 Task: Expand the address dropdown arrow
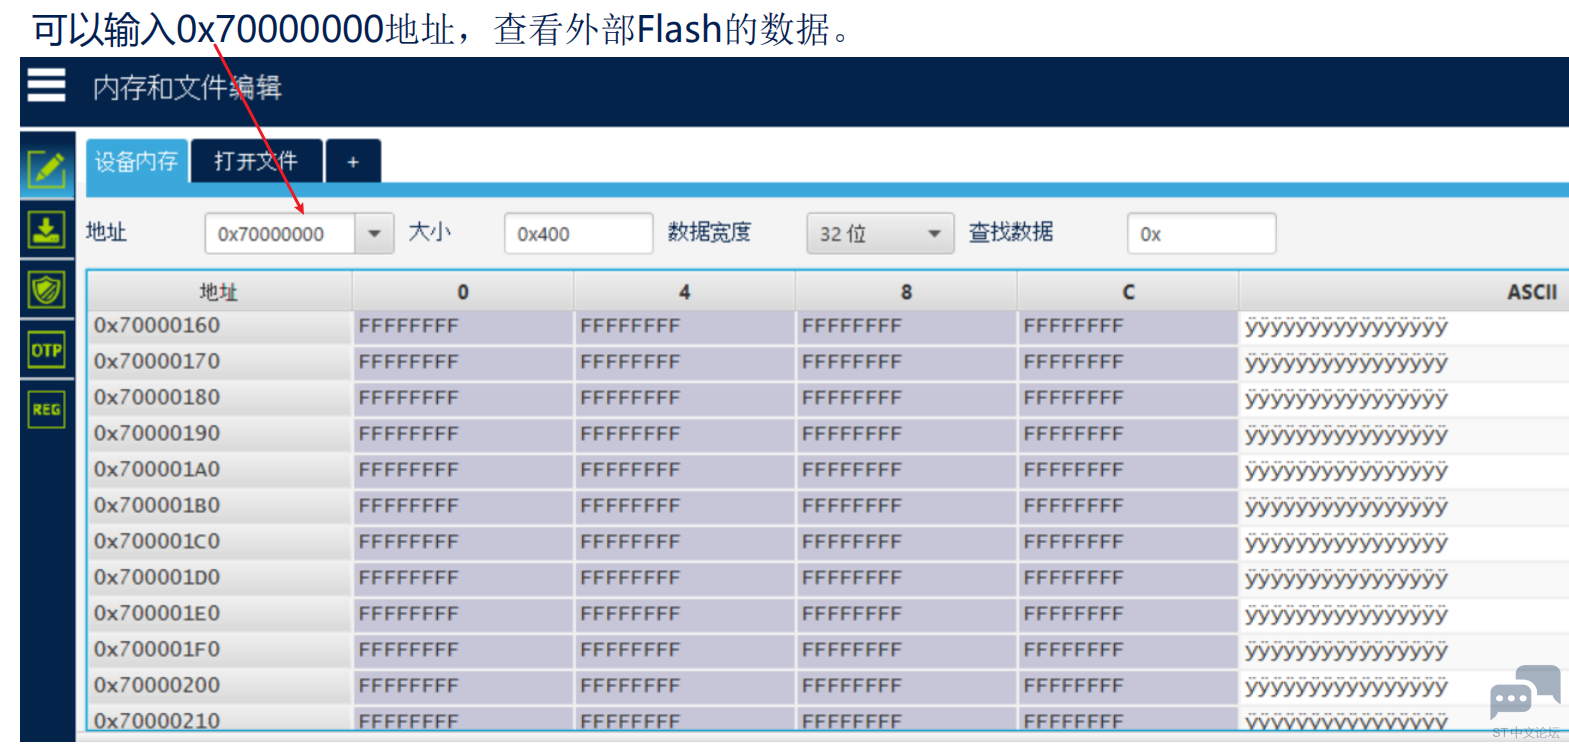pos(374,234)
